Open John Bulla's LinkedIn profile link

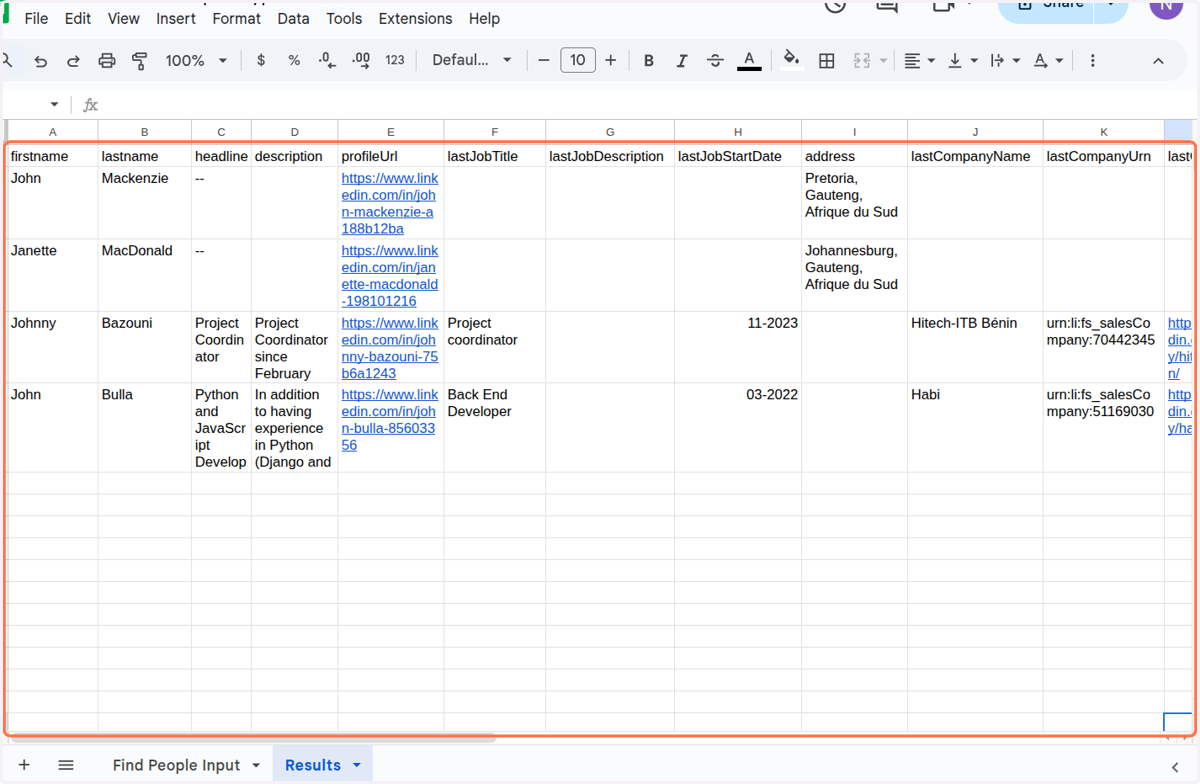(389, 420)
